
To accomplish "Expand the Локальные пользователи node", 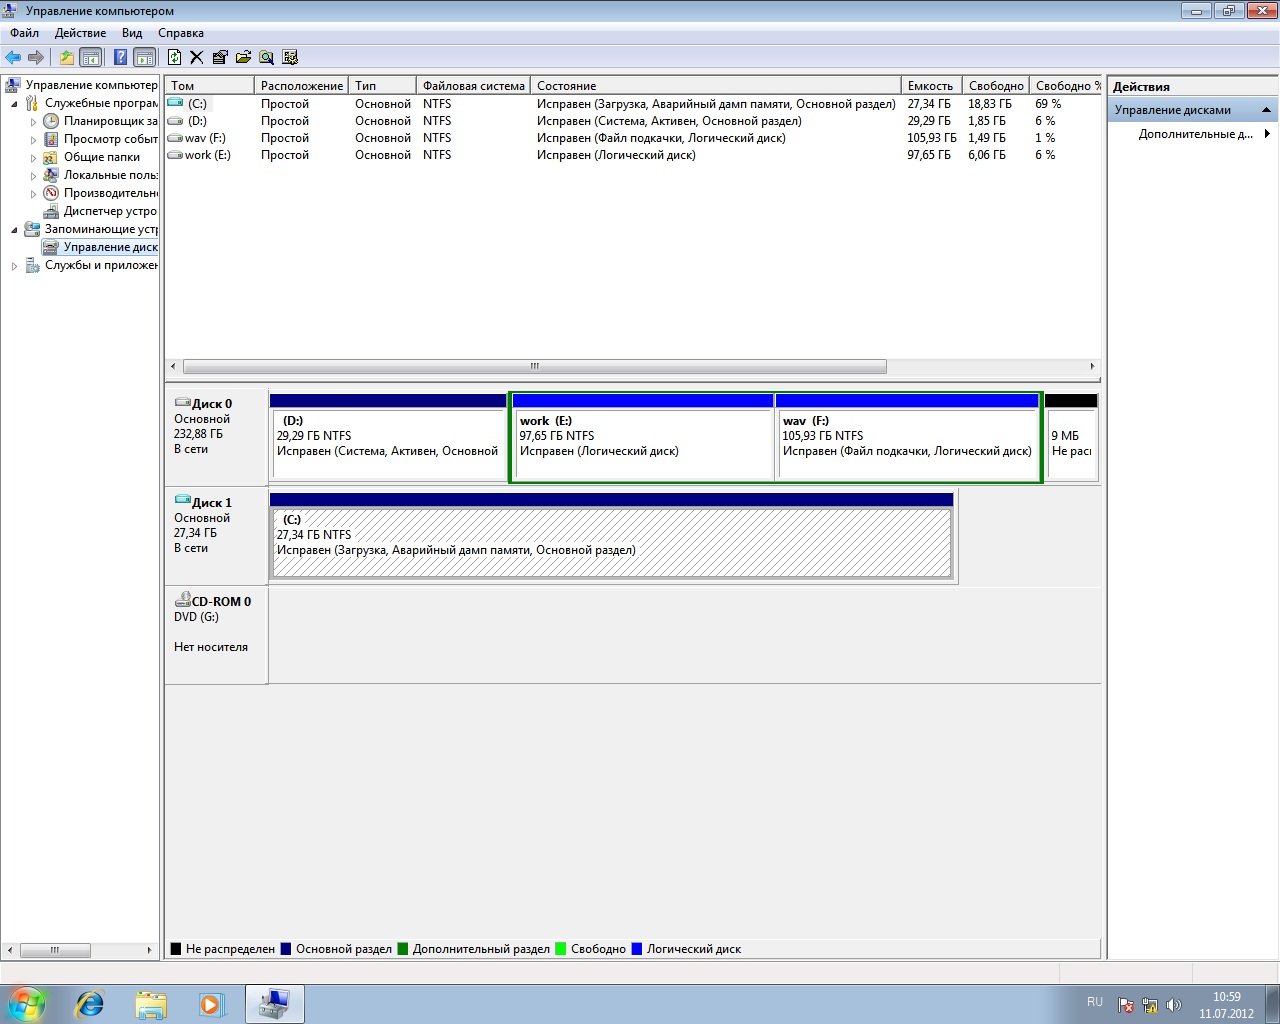I will 33,175.
